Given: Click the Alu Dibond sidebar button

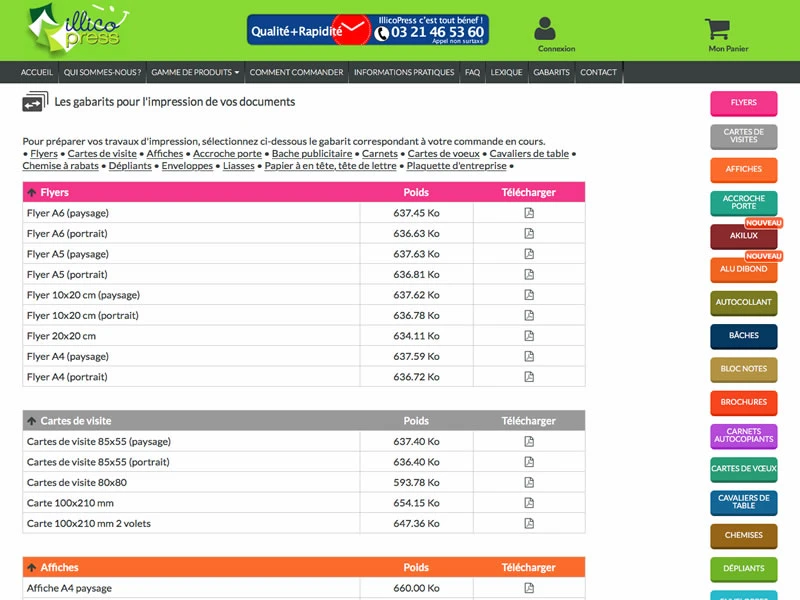Looking at the screenshot, I should coord(744,269).
